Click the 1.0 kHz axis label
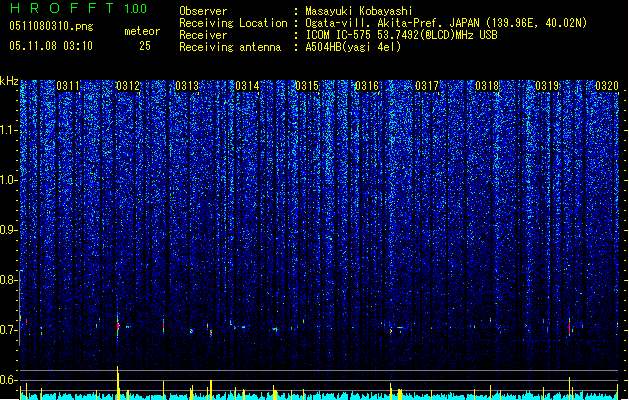Image resolution: width=629 pixels, height=400 pixels. pyautogui.click(x=8, y=180)
